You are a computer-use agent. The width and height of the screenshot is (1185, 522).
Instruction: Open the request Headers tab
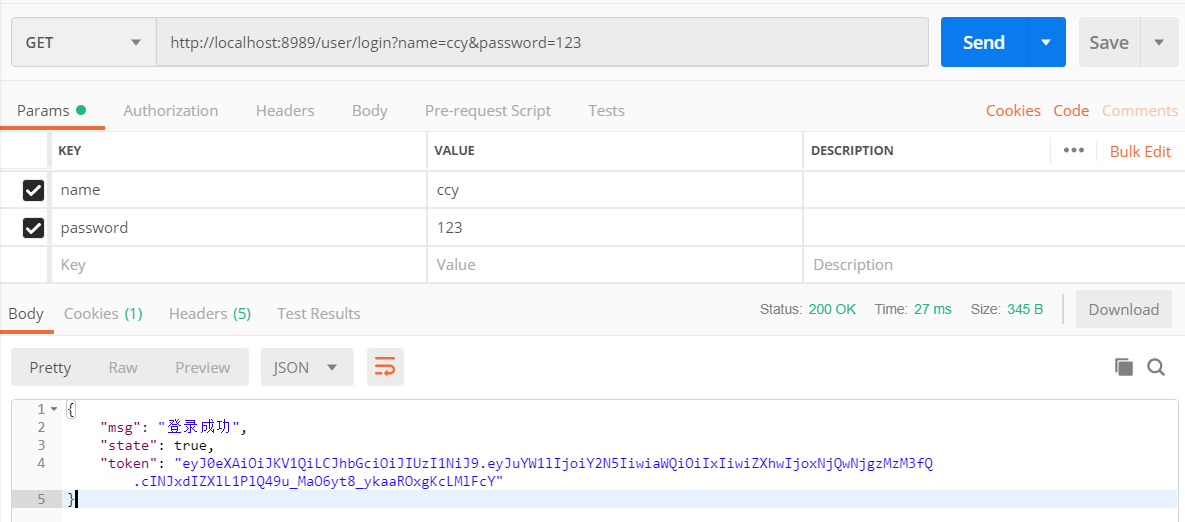285,111
